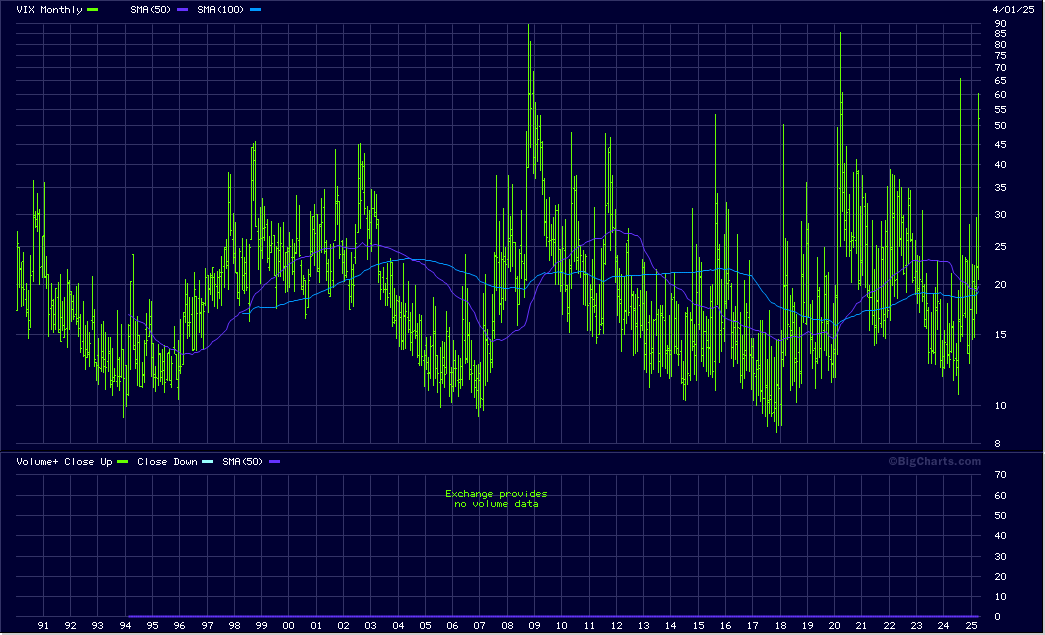The height and width of the screenshot is (635, 1045).
Task: Click the 25 label on the price axis
Action: click(1000, 247)
